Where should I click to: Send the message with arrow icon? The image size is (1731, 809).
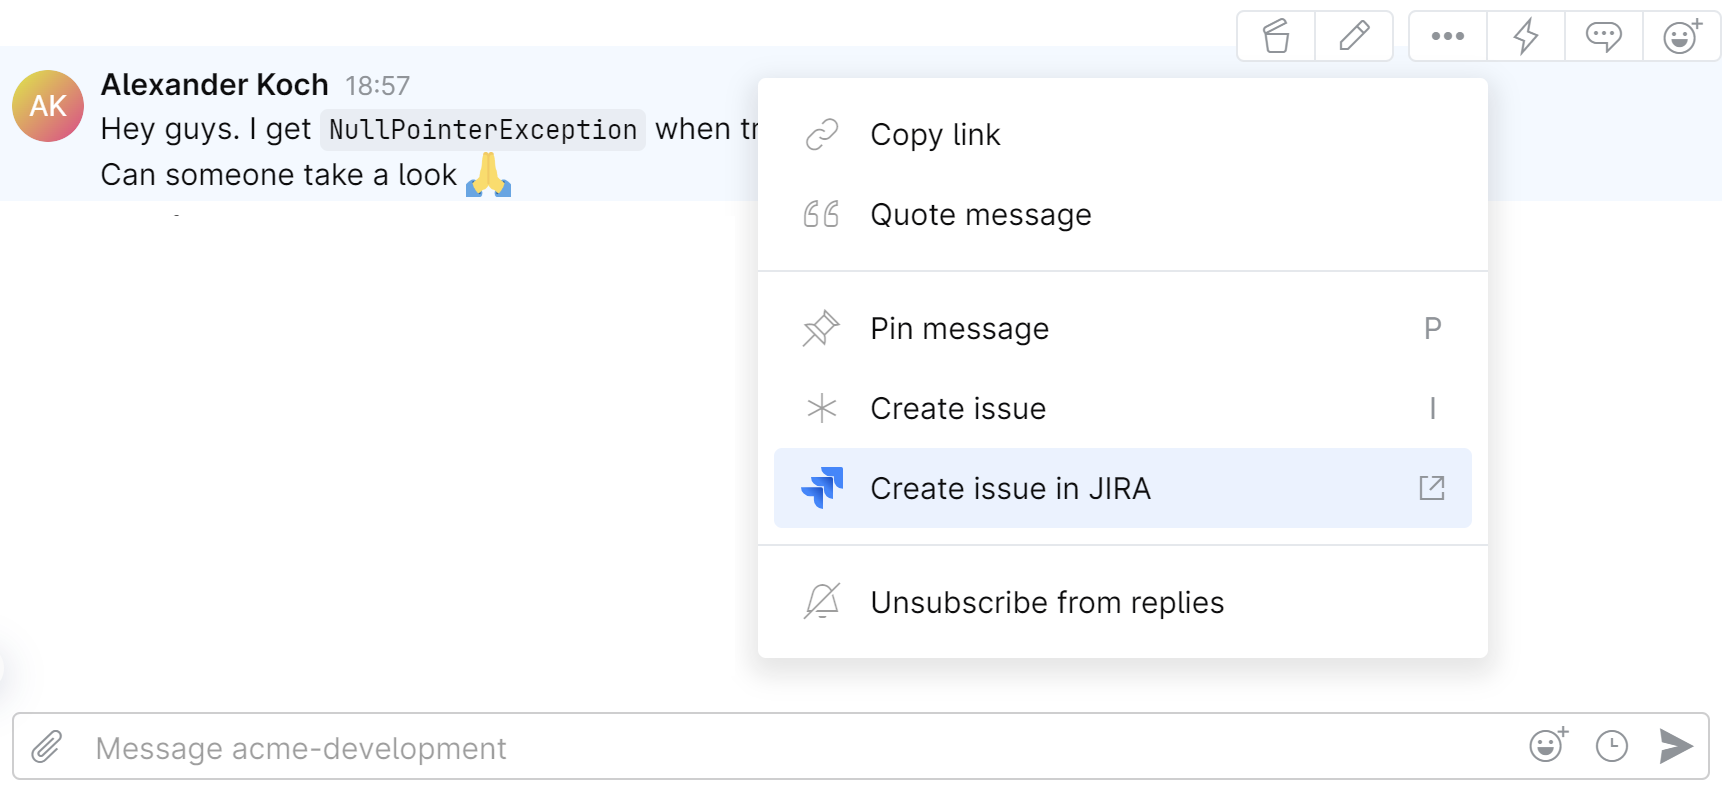(1675, 746)
